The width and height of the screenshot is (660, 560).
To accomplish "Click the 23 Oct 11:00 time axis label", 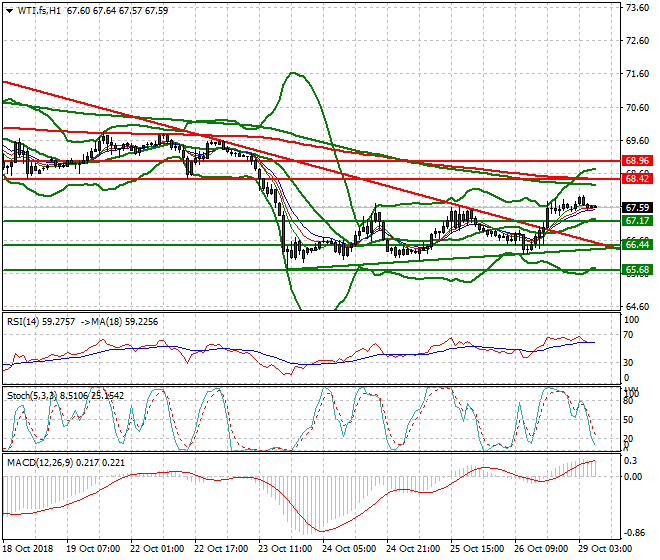I will 285,549.
